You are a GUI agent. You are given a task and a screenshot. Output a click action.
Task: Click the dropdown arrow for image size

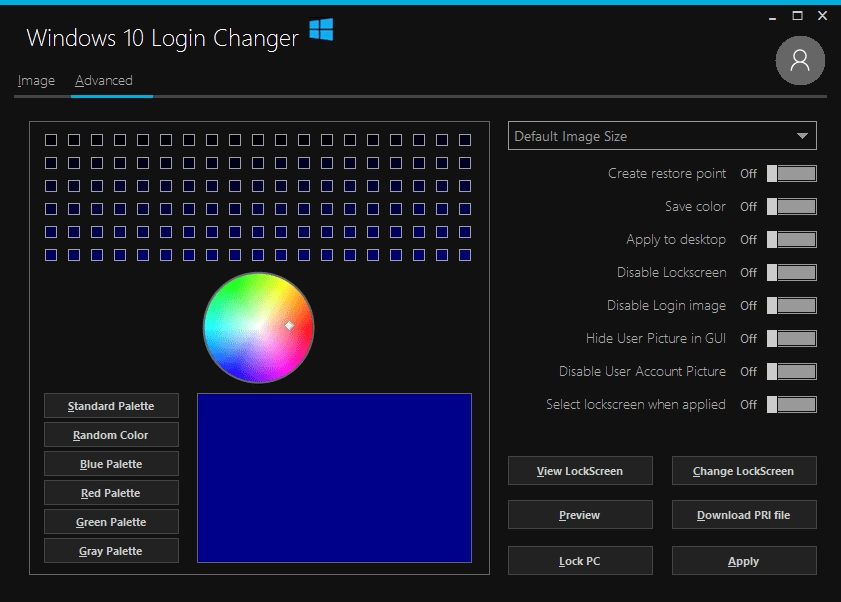(x=802, y=136)
